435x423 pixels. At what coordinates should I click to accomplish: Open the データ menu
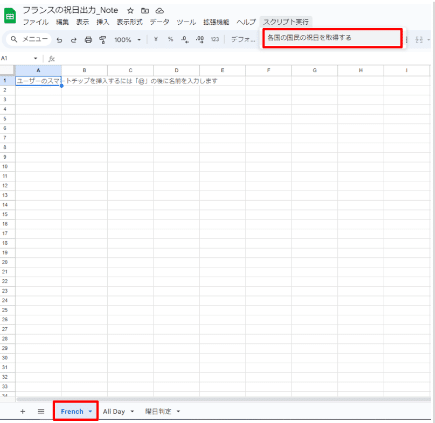point(159,22)
